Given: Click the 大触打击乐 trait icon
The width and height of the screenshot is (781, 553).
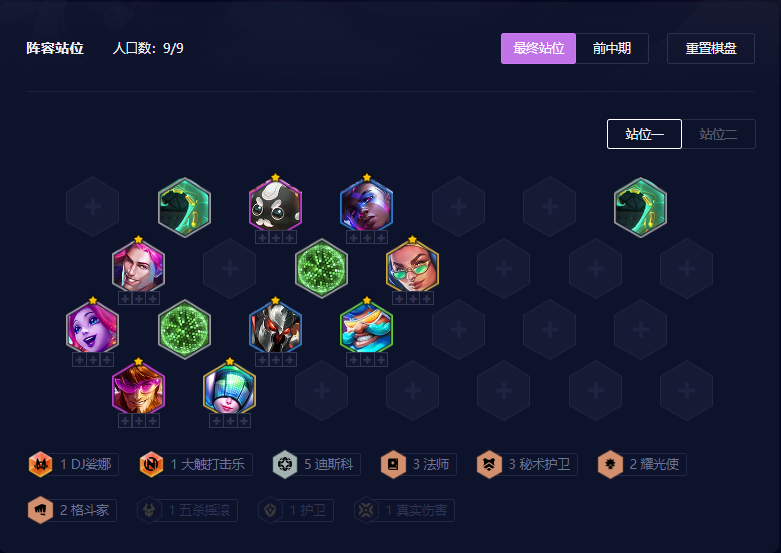Looking at the screenshot, I should (151, 464).
